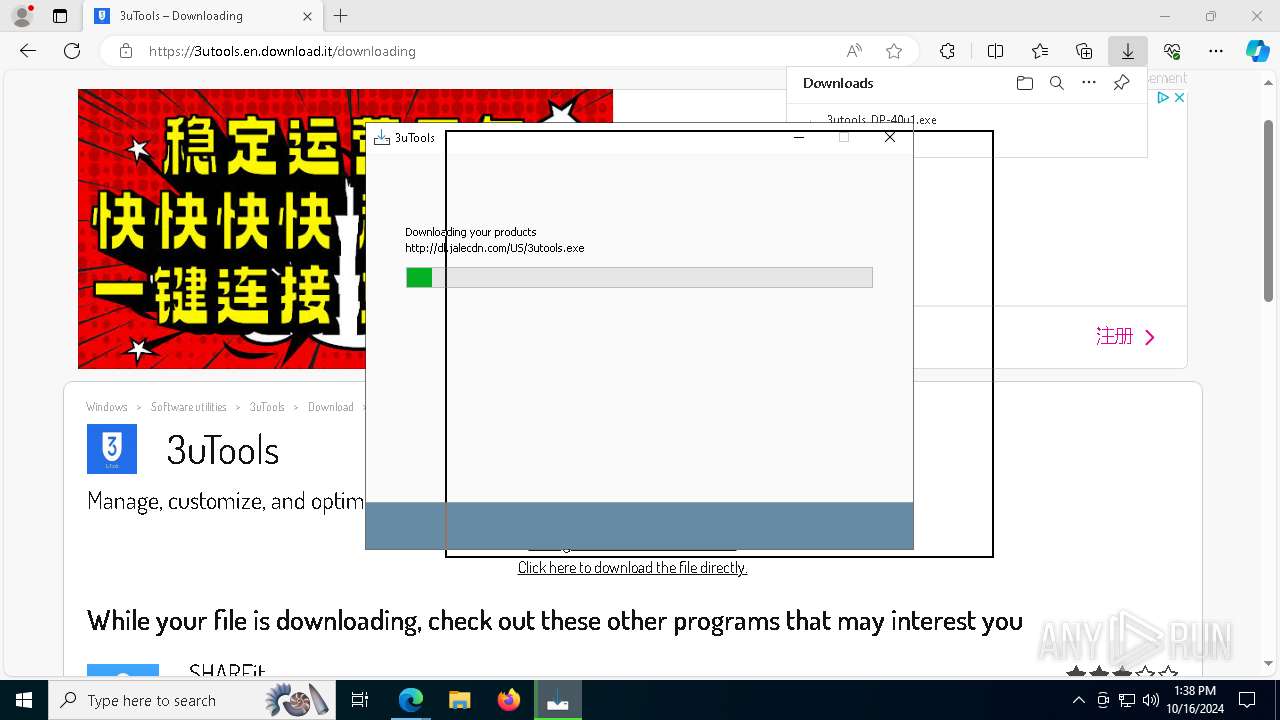
Task: Click the 3uTools blue app logo
Action: coord(112,449)
